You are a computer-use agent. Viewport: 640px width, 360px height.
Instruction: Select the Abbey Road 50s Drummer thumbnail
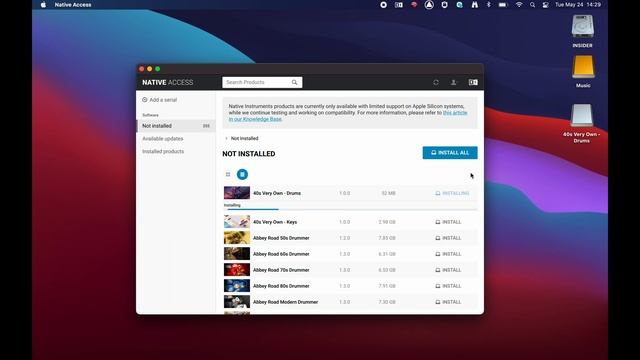tap(237, 238)
